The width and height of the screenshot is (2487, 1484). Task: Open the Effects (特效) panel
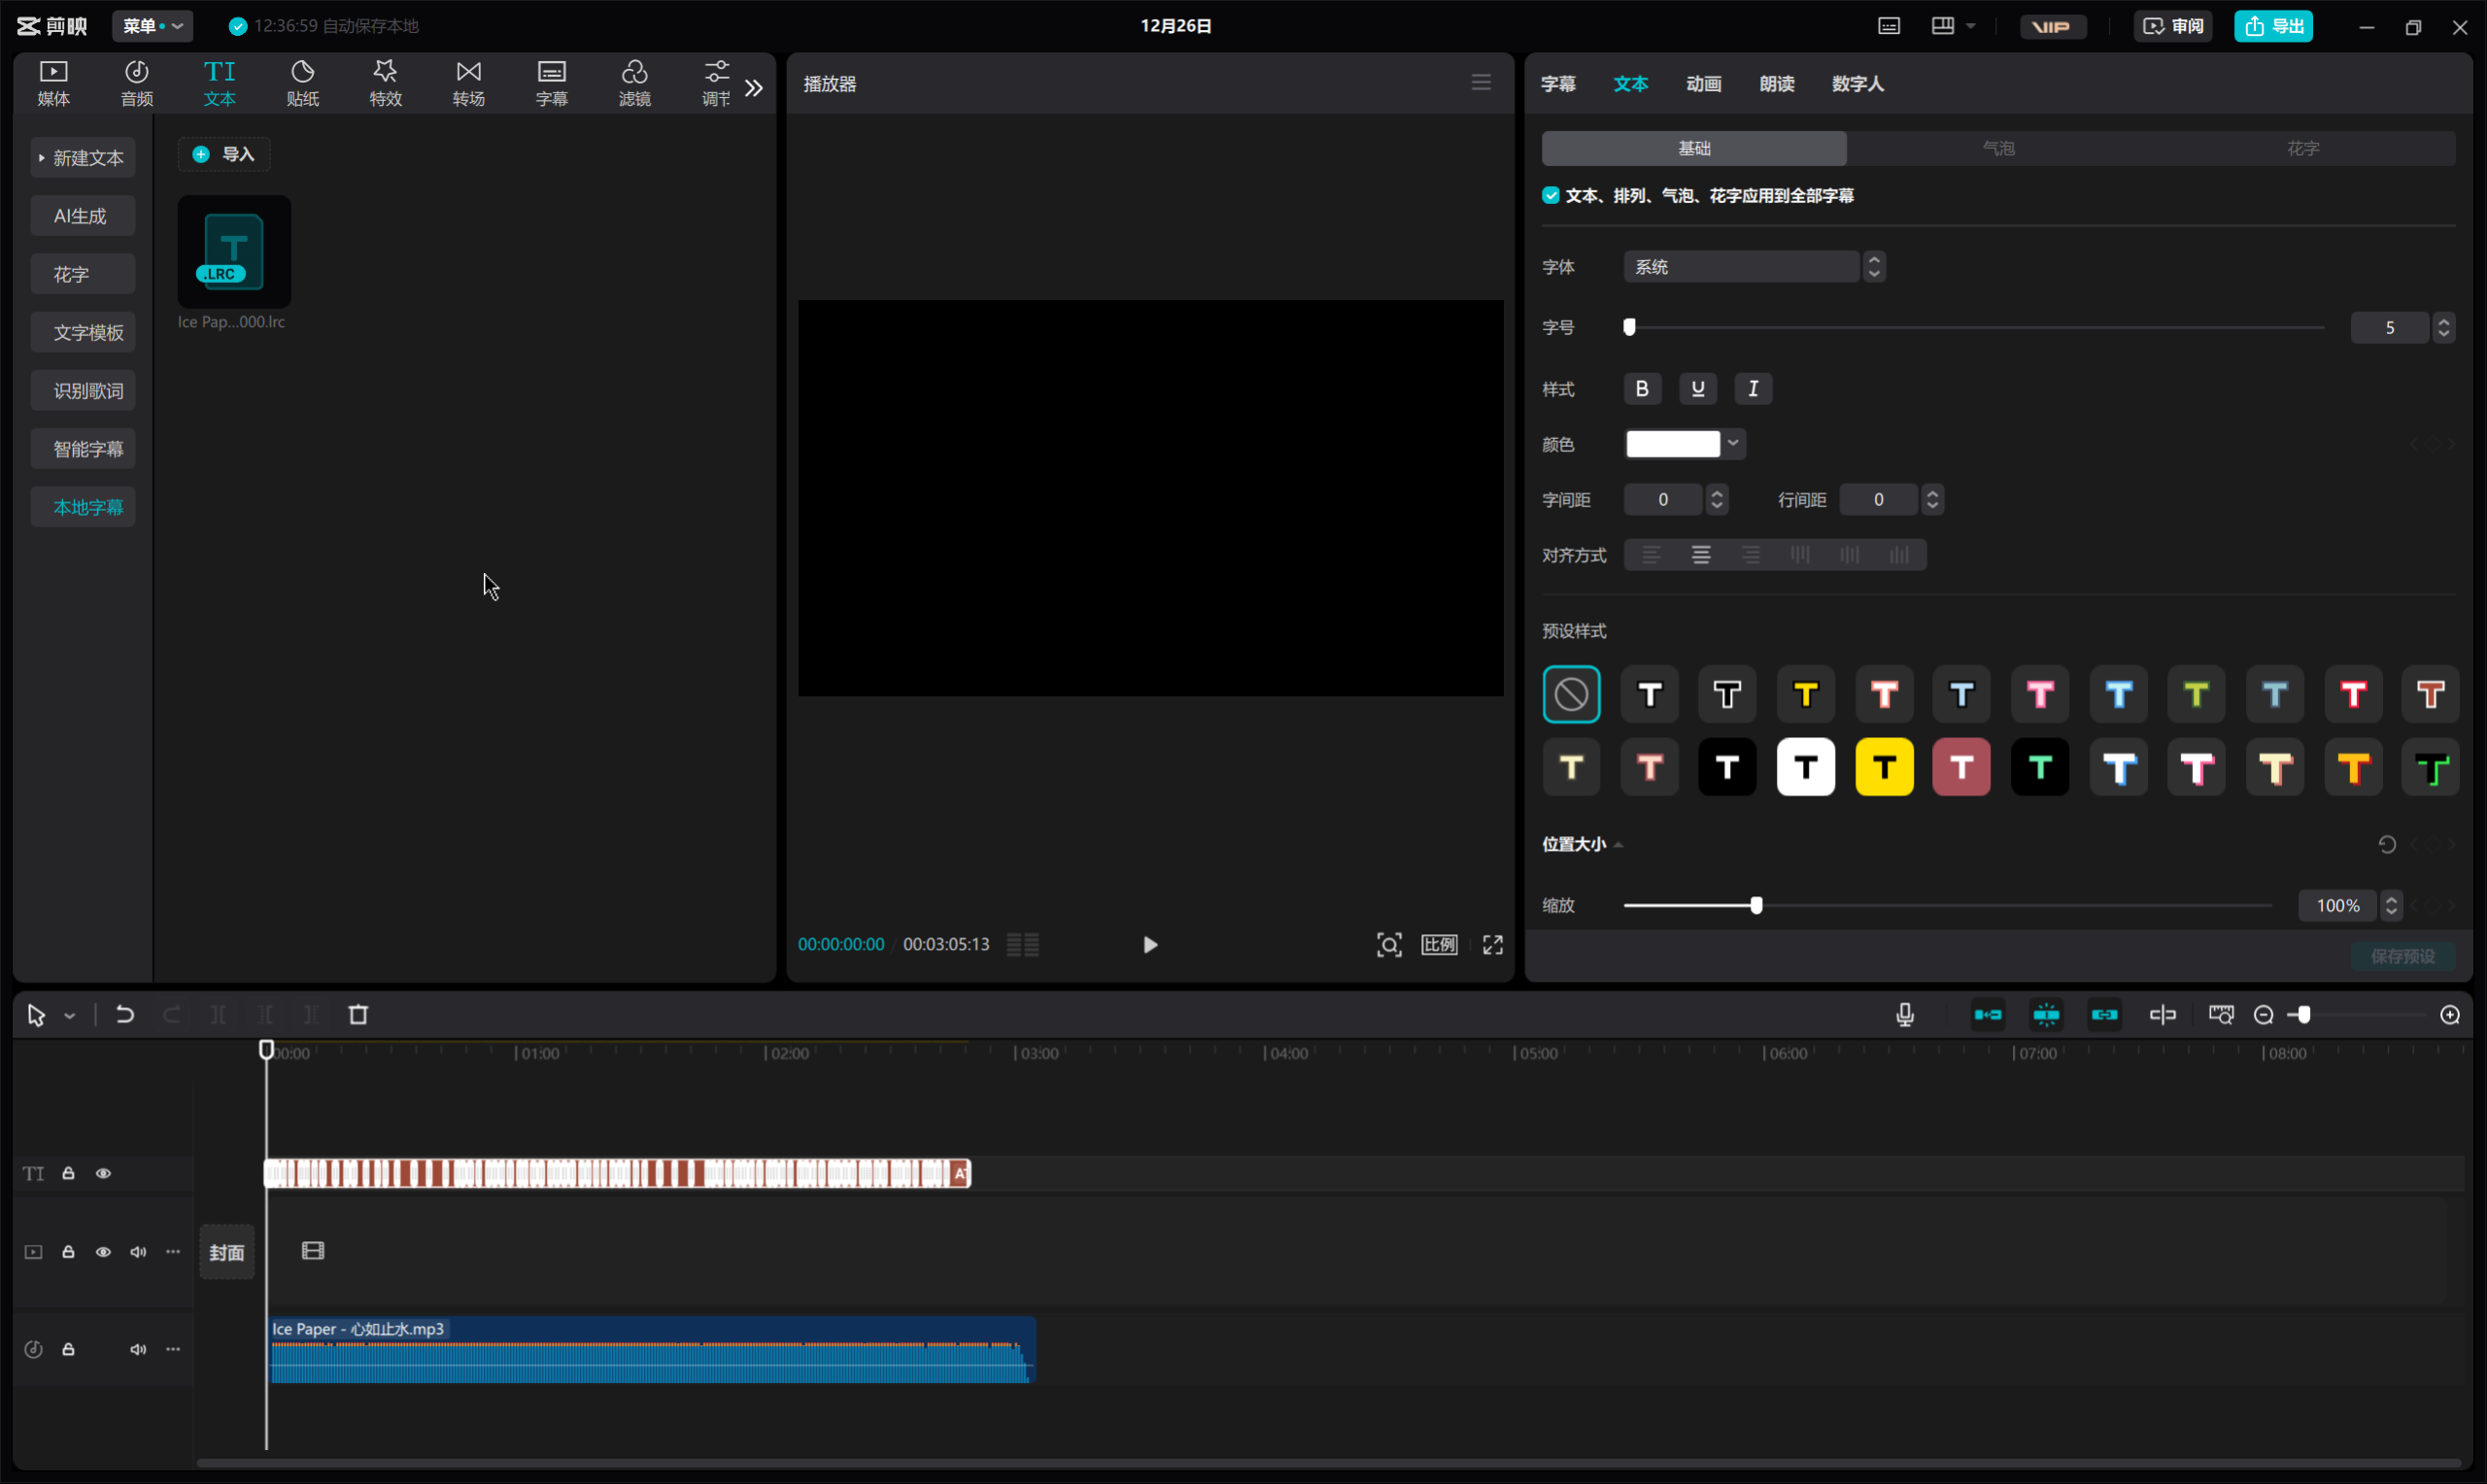tap(385, 83)
